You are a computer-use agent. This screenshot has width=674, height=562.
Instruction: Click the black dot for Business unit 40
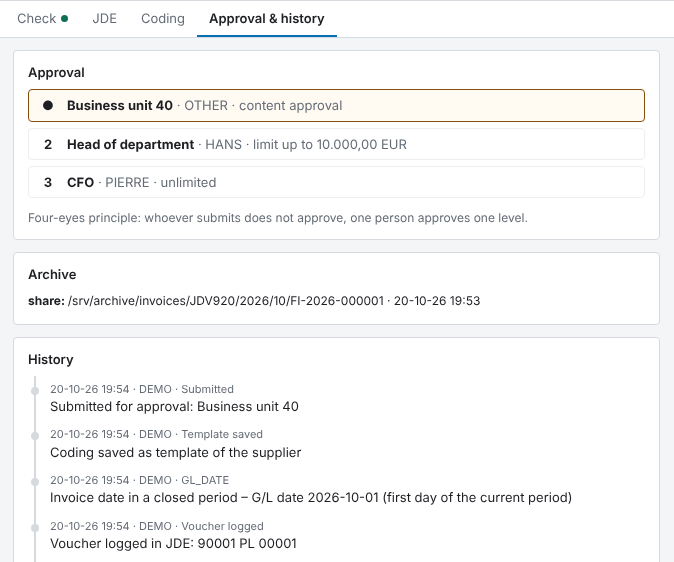click(48, 105)
